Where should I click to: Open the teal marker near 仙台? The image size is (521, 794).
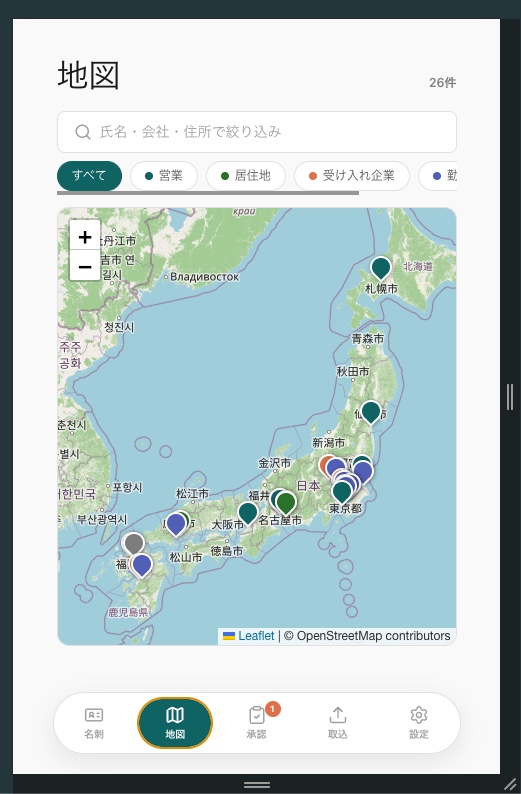tap(371, 412)
